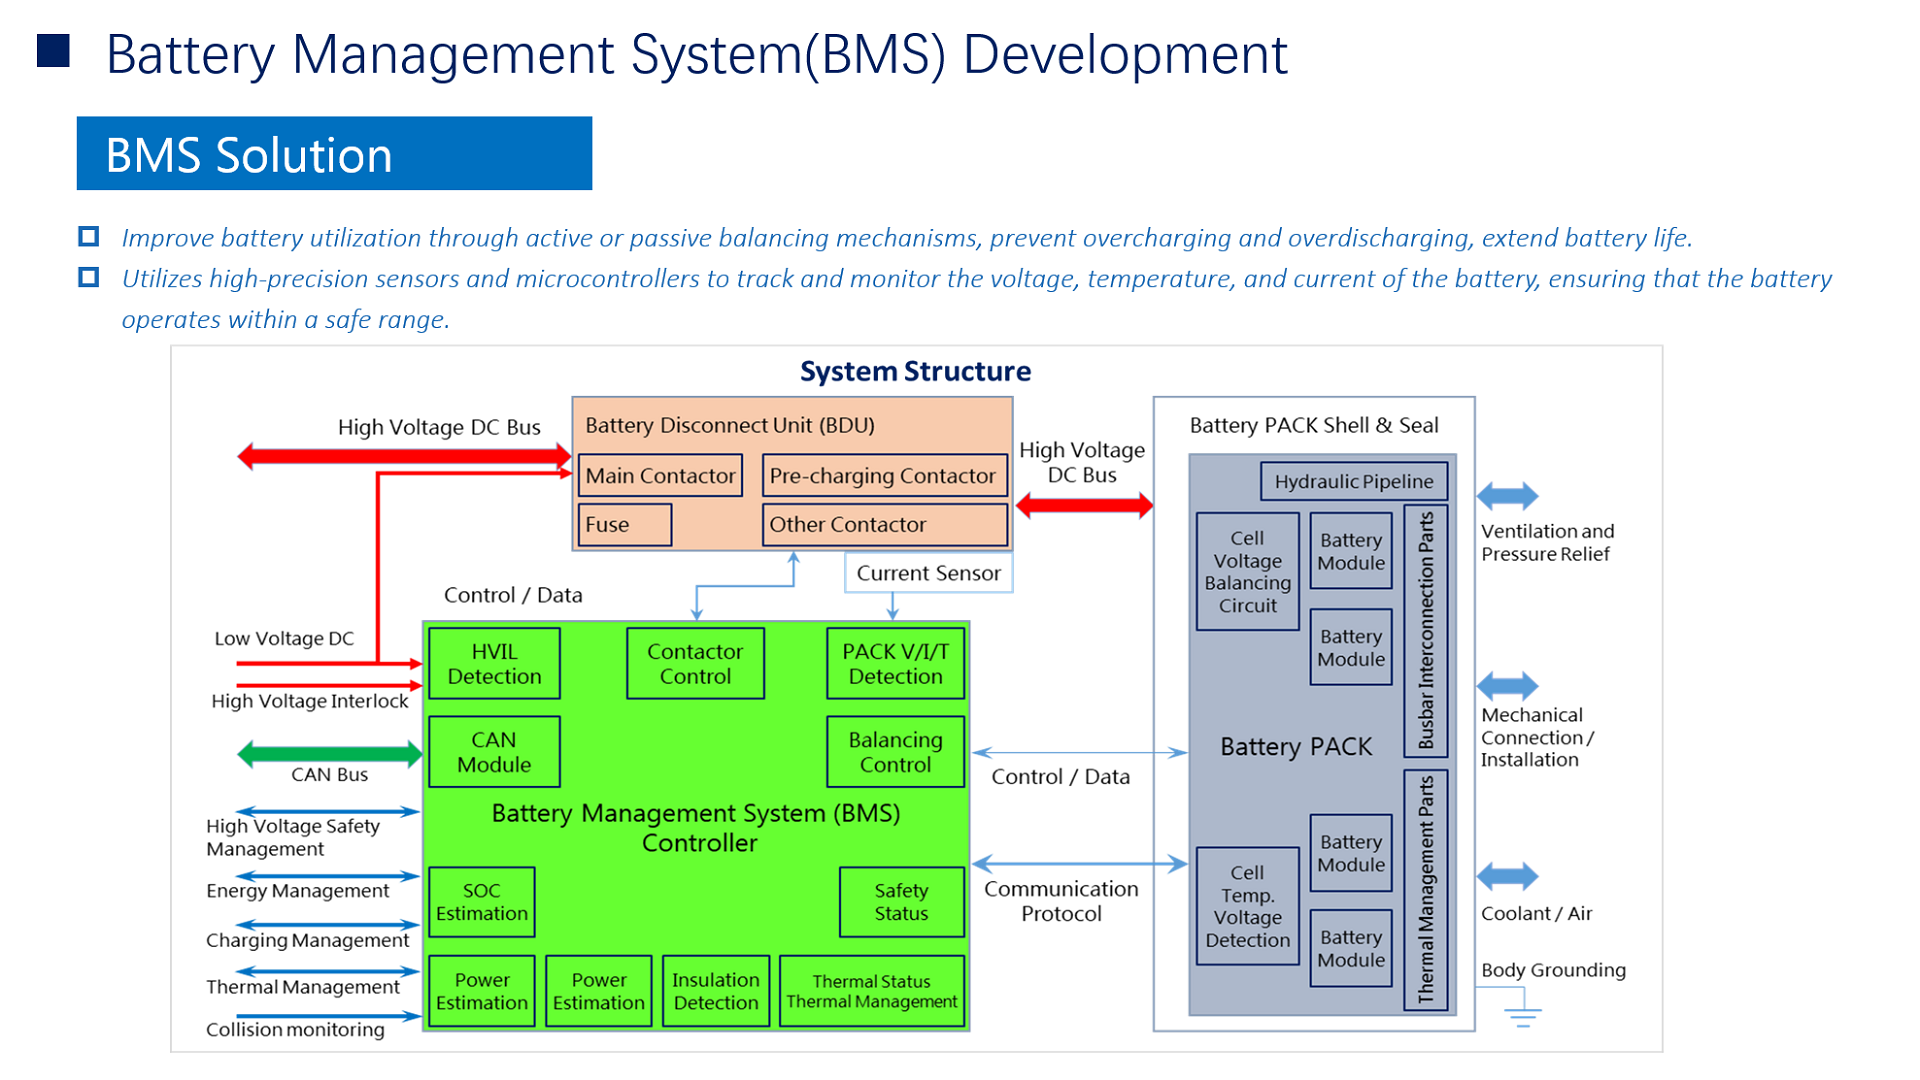Image resolution: width=1920 pixels, height=1080 pixels.
Task: Select the Thermal Status Thermal Management block
Action: tap(872, 991)
